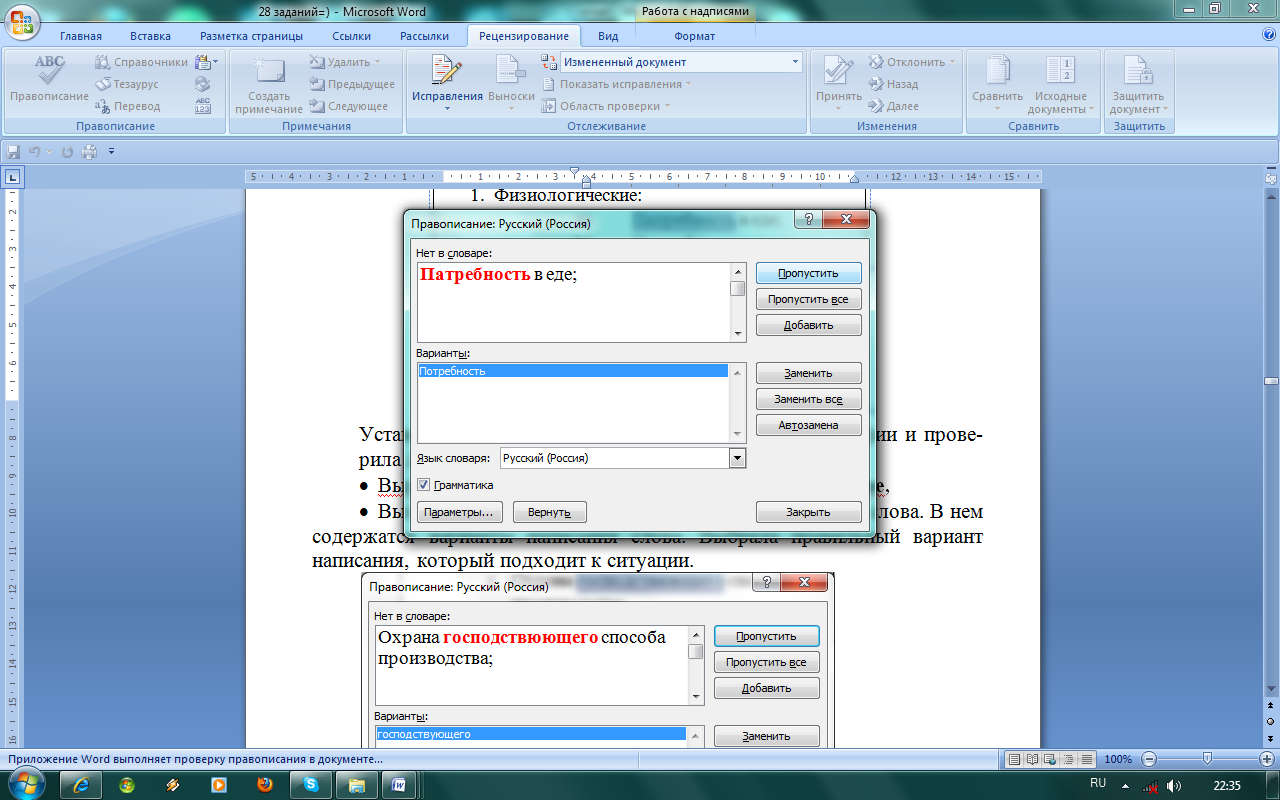The image size is (1280, 800).
Task: Open Язык словаря combo box
Action: point(623,458)
